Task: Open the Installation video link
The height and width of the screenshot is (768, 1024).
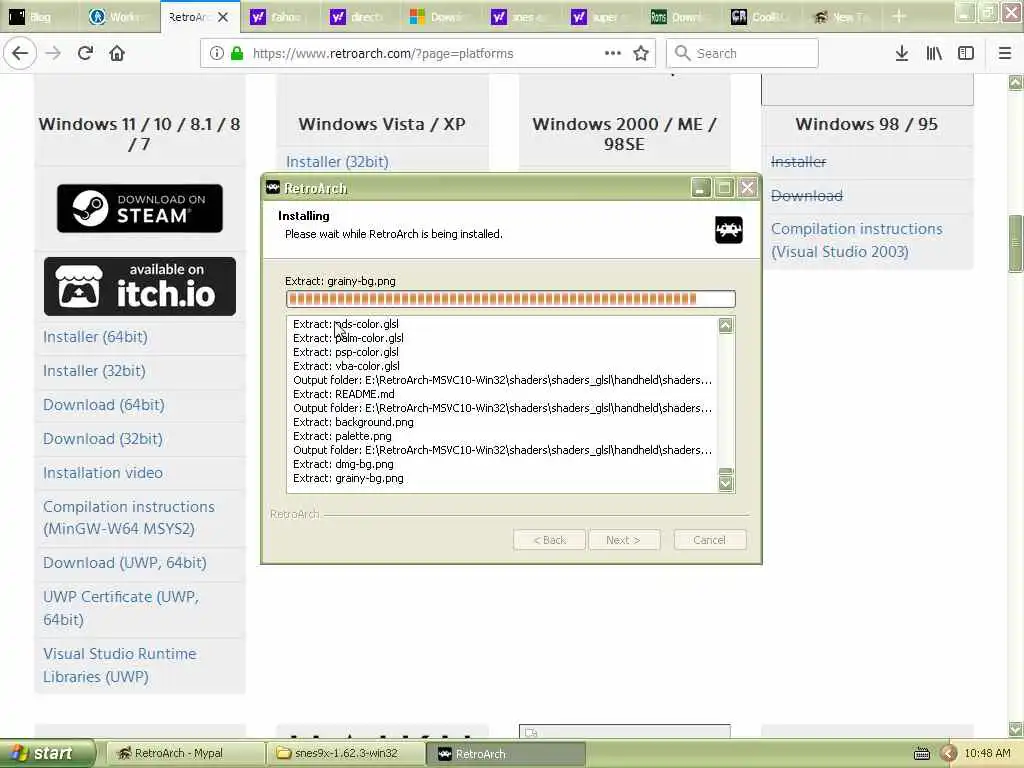Action: 103,473
